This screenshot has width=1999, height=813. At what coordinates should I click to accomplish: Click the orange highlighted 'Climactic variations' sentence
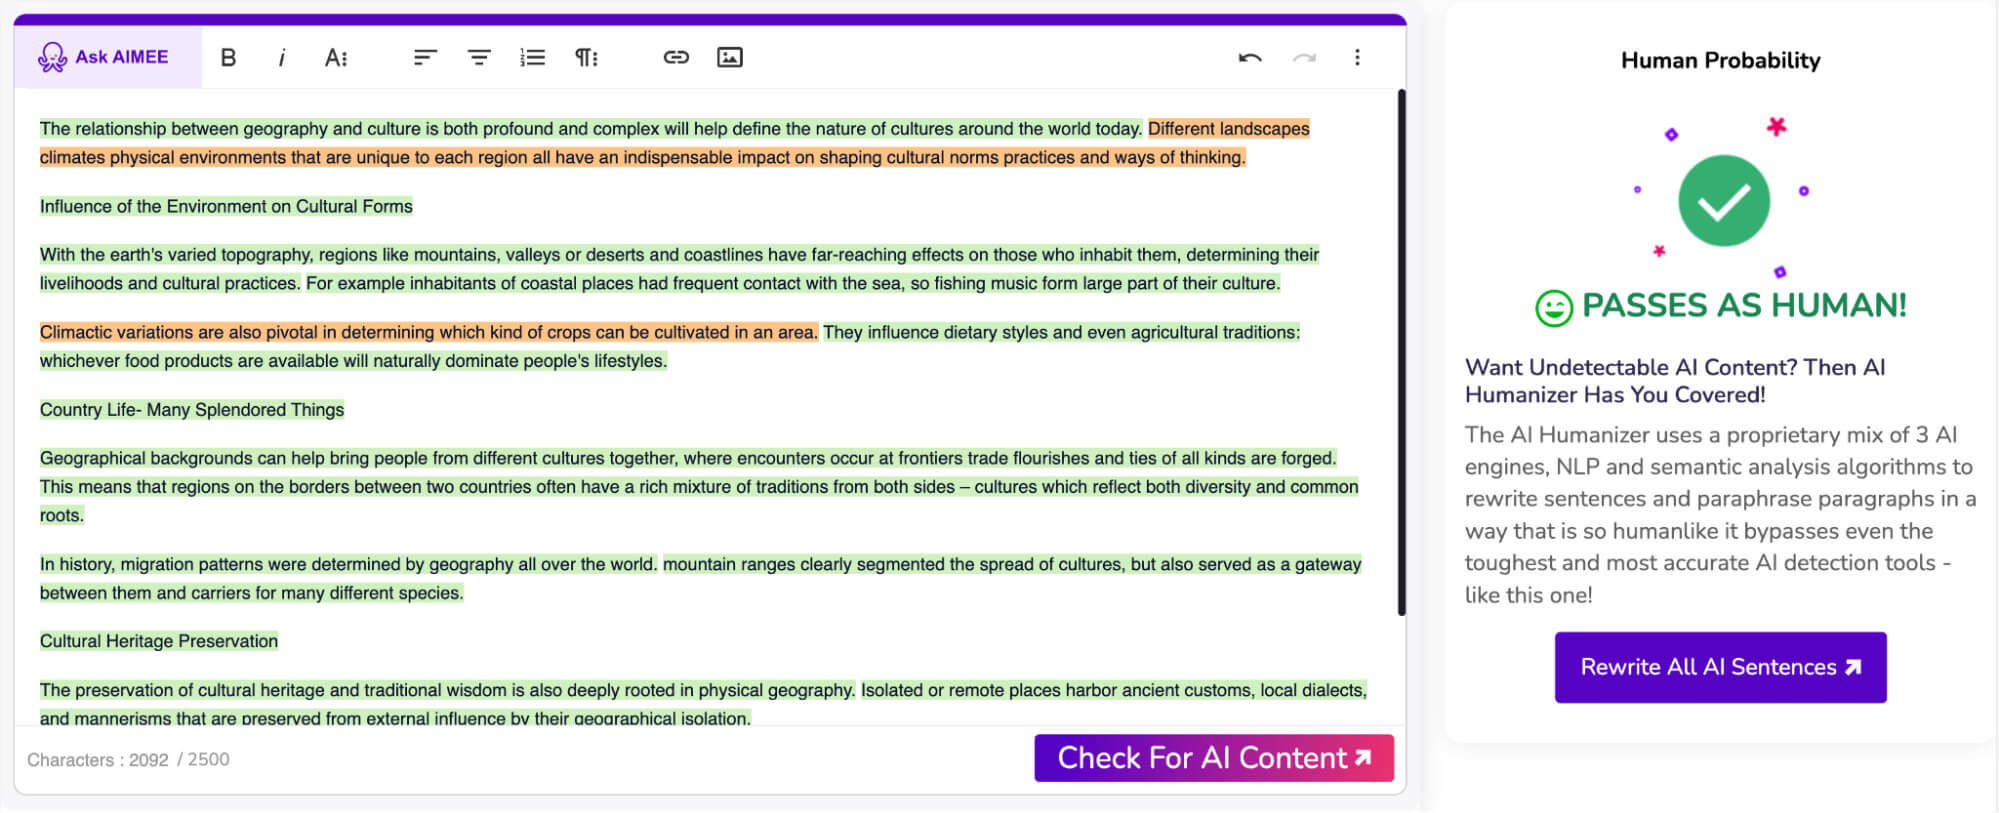(x=428, y=332)
